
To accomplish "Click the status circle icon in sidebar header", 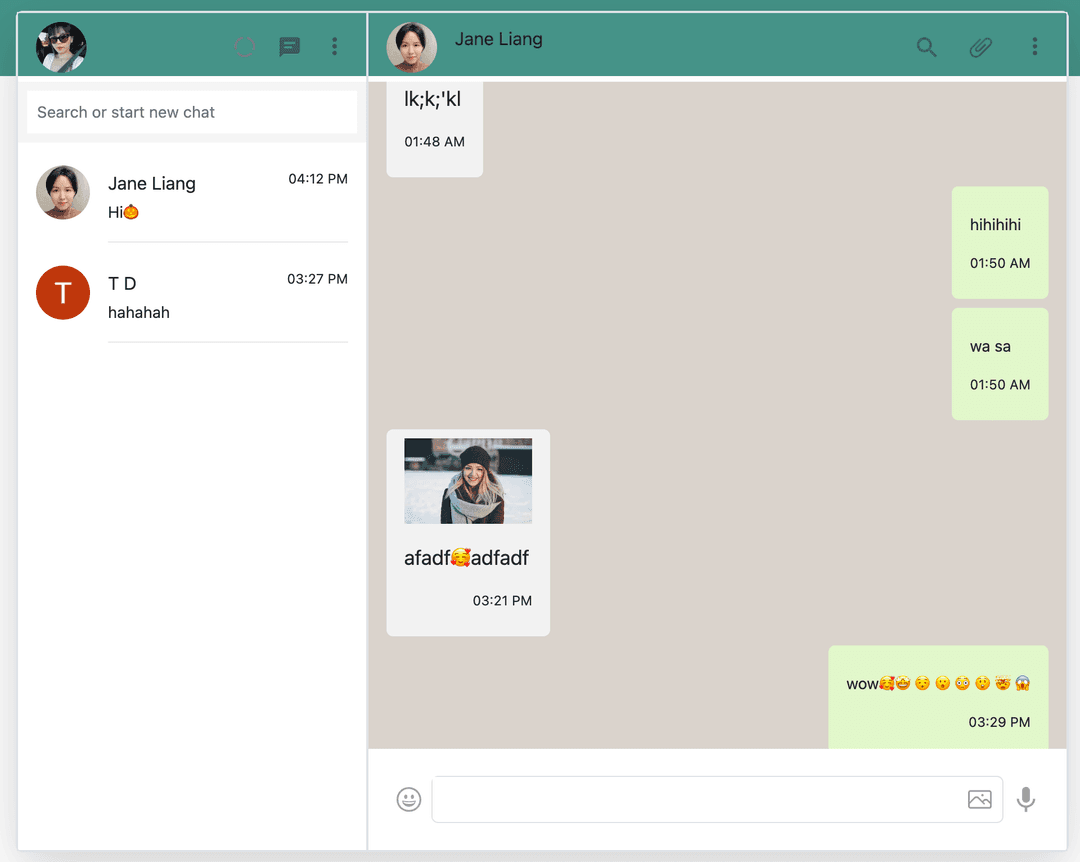I will coord(245,46).
